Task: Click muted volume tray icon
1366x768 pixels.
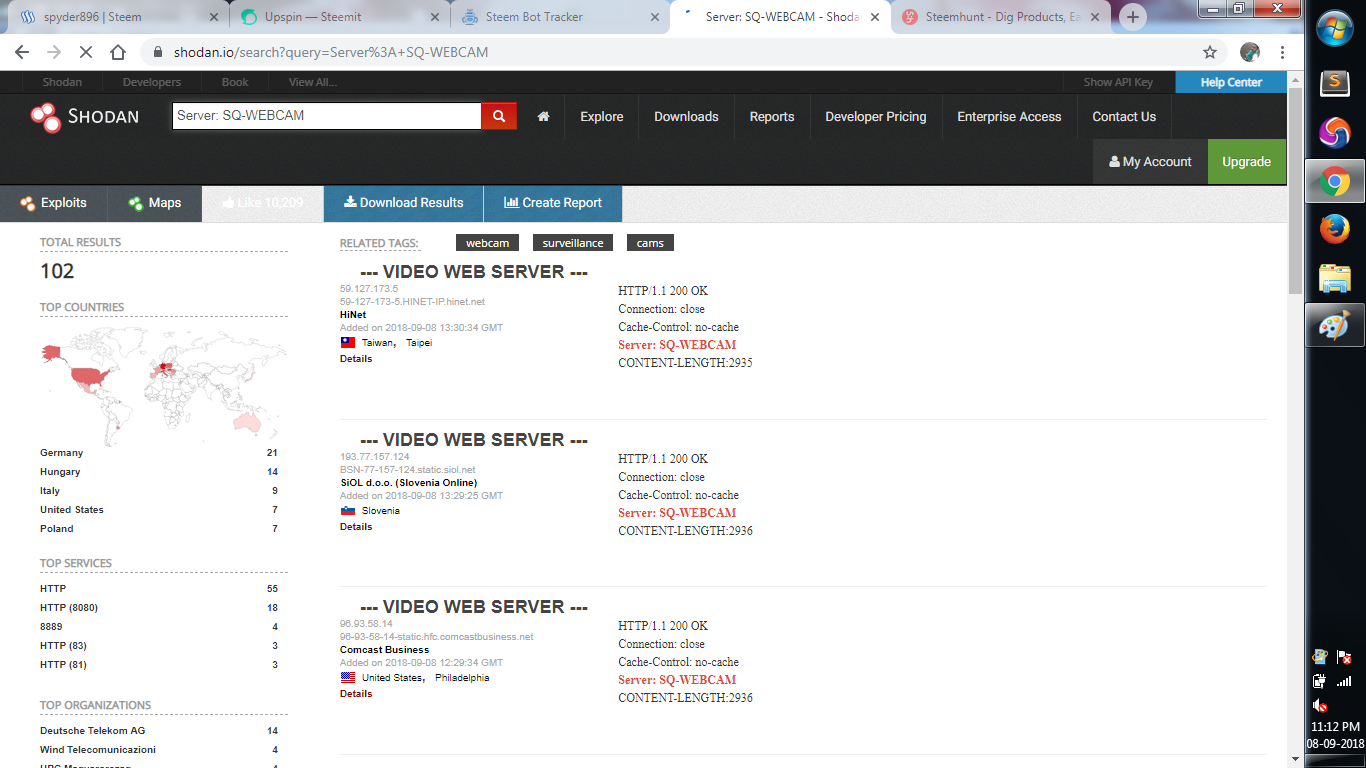Action: click(1321, 705)
